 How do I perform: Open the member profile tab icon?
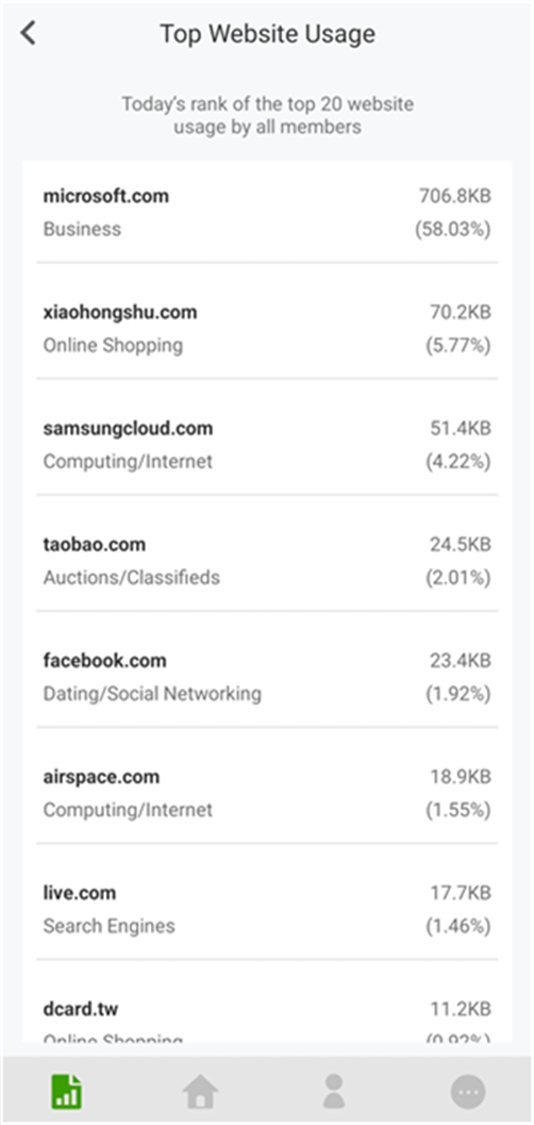(x=334, y=1091)
